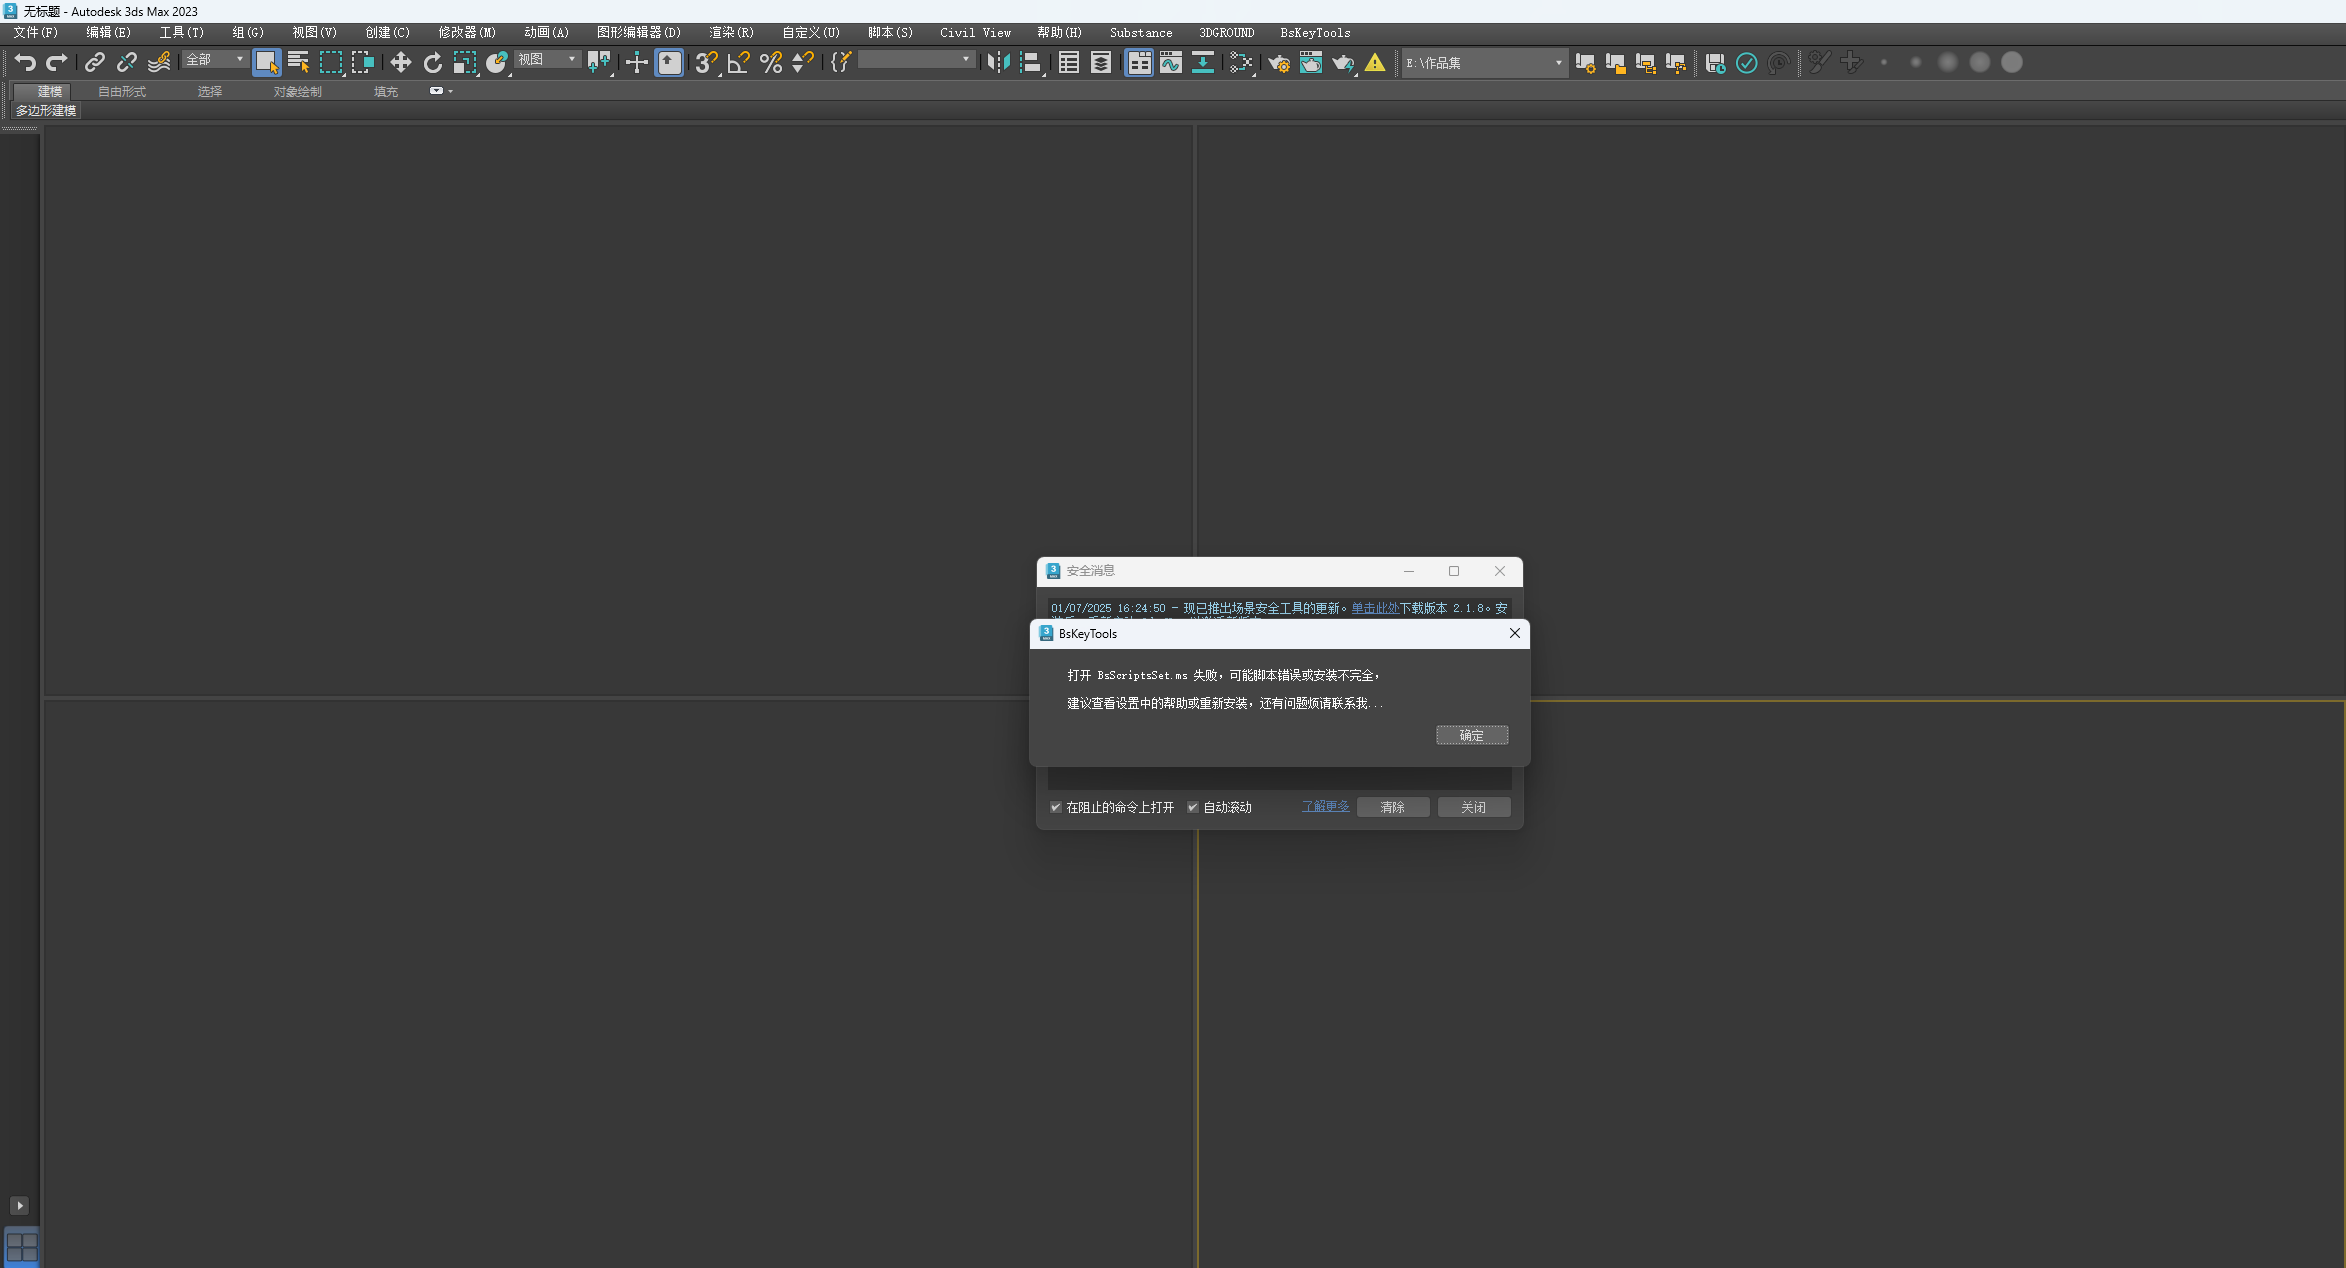This screenshot has width=2346, height=1268.
Task: Click the 单击此处 download link
Action: click(x=1375, y=608)
